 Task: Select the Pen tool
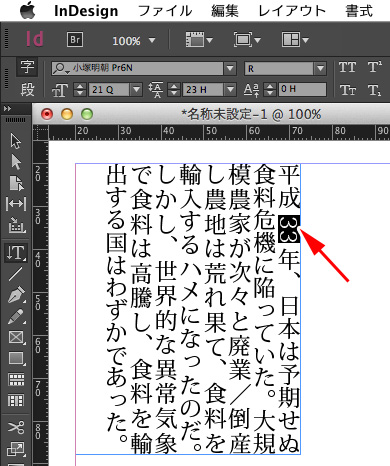16,295
